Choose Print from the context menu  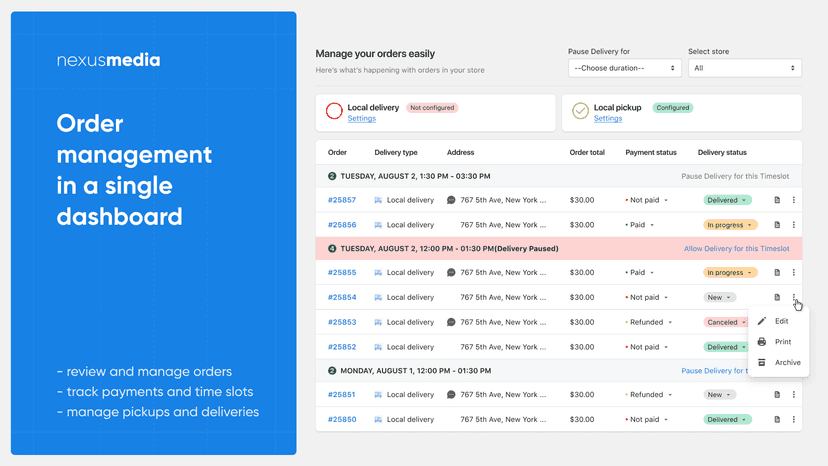click(x=778, y=342)
